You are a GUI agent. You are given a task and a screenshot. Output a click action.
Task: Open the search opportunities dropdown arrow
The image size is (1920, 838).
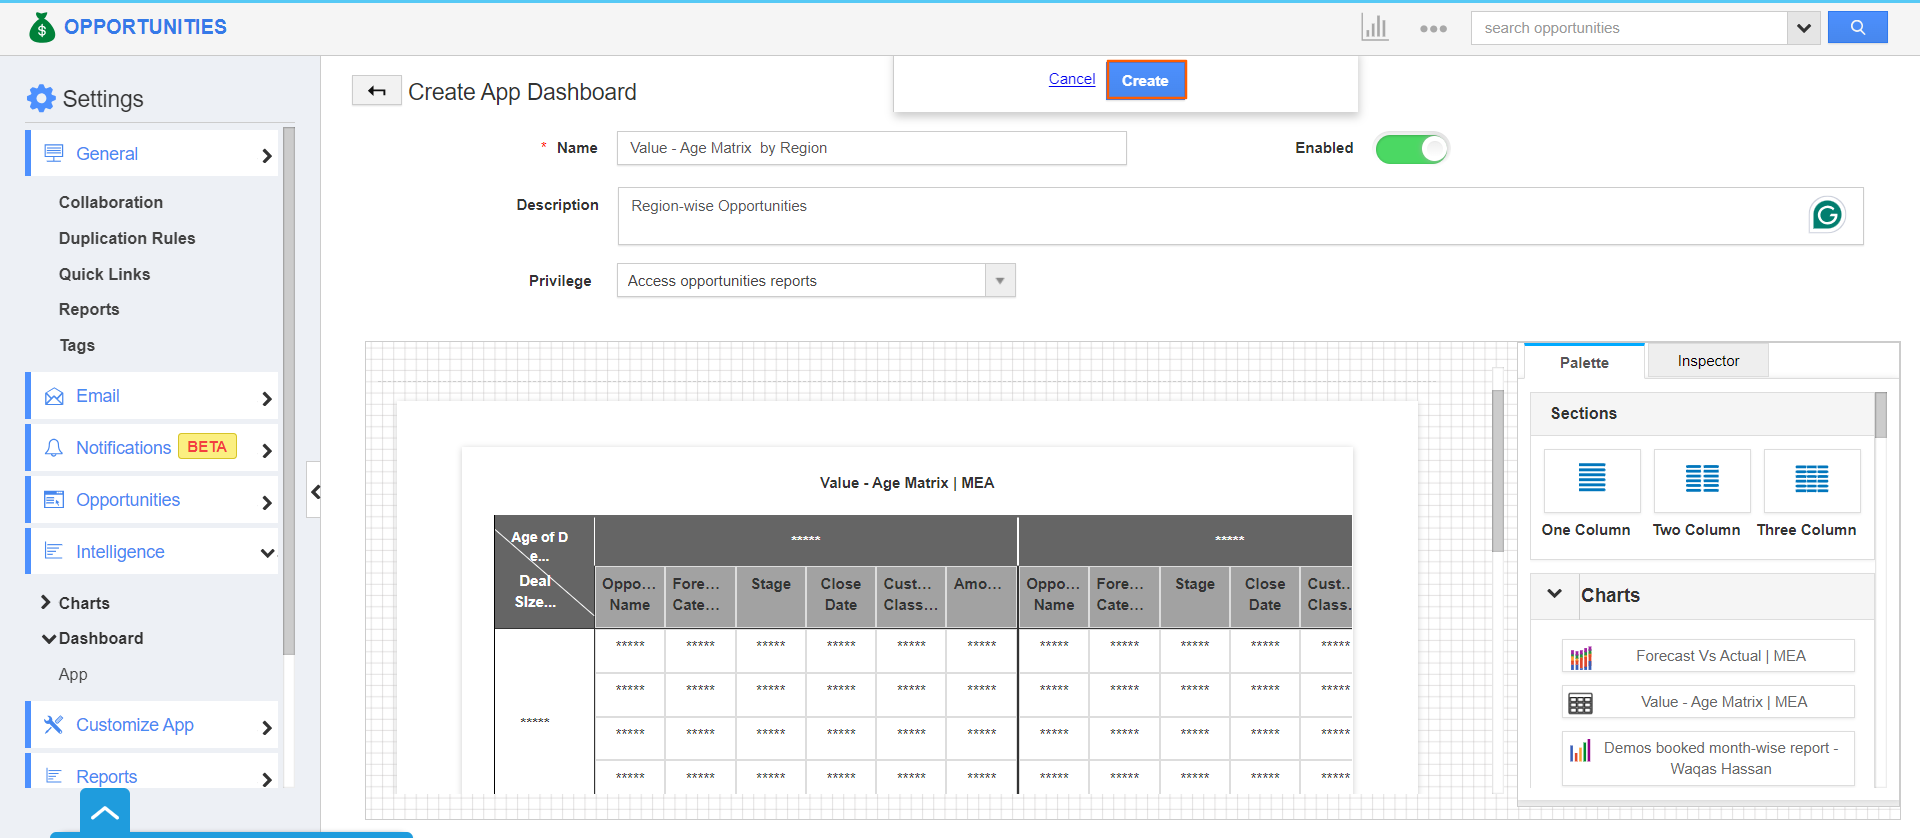pos(1803,28)
